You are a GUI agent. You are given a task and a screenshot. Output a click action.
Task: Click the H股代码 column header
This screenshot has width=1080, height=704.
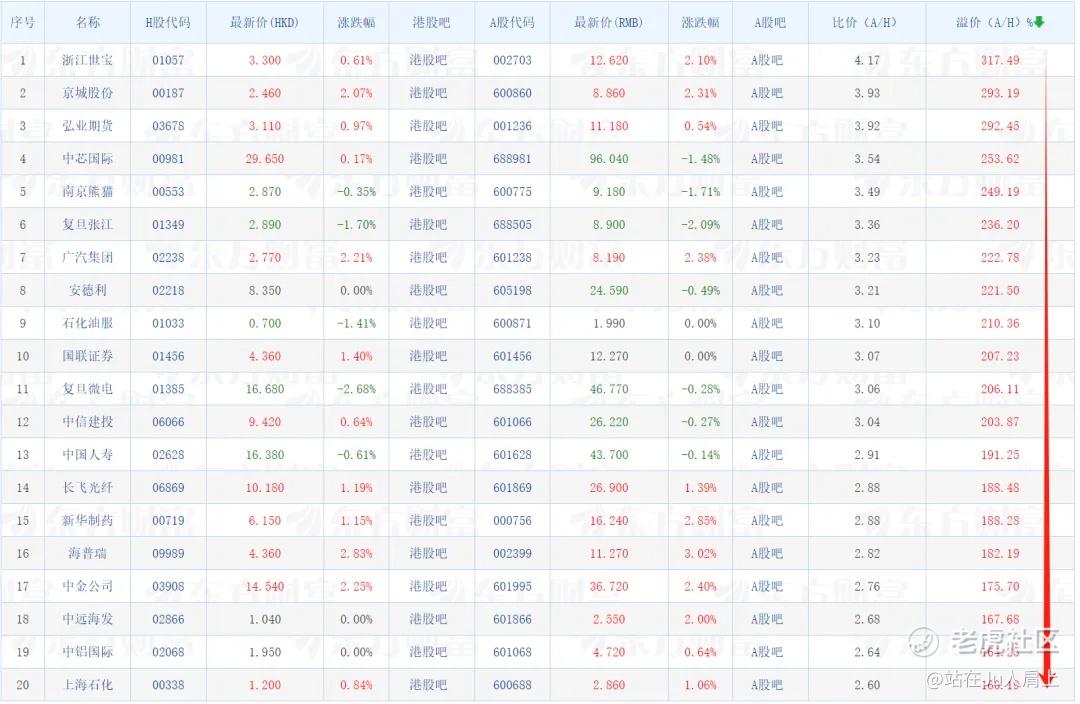tap(168, 22)
